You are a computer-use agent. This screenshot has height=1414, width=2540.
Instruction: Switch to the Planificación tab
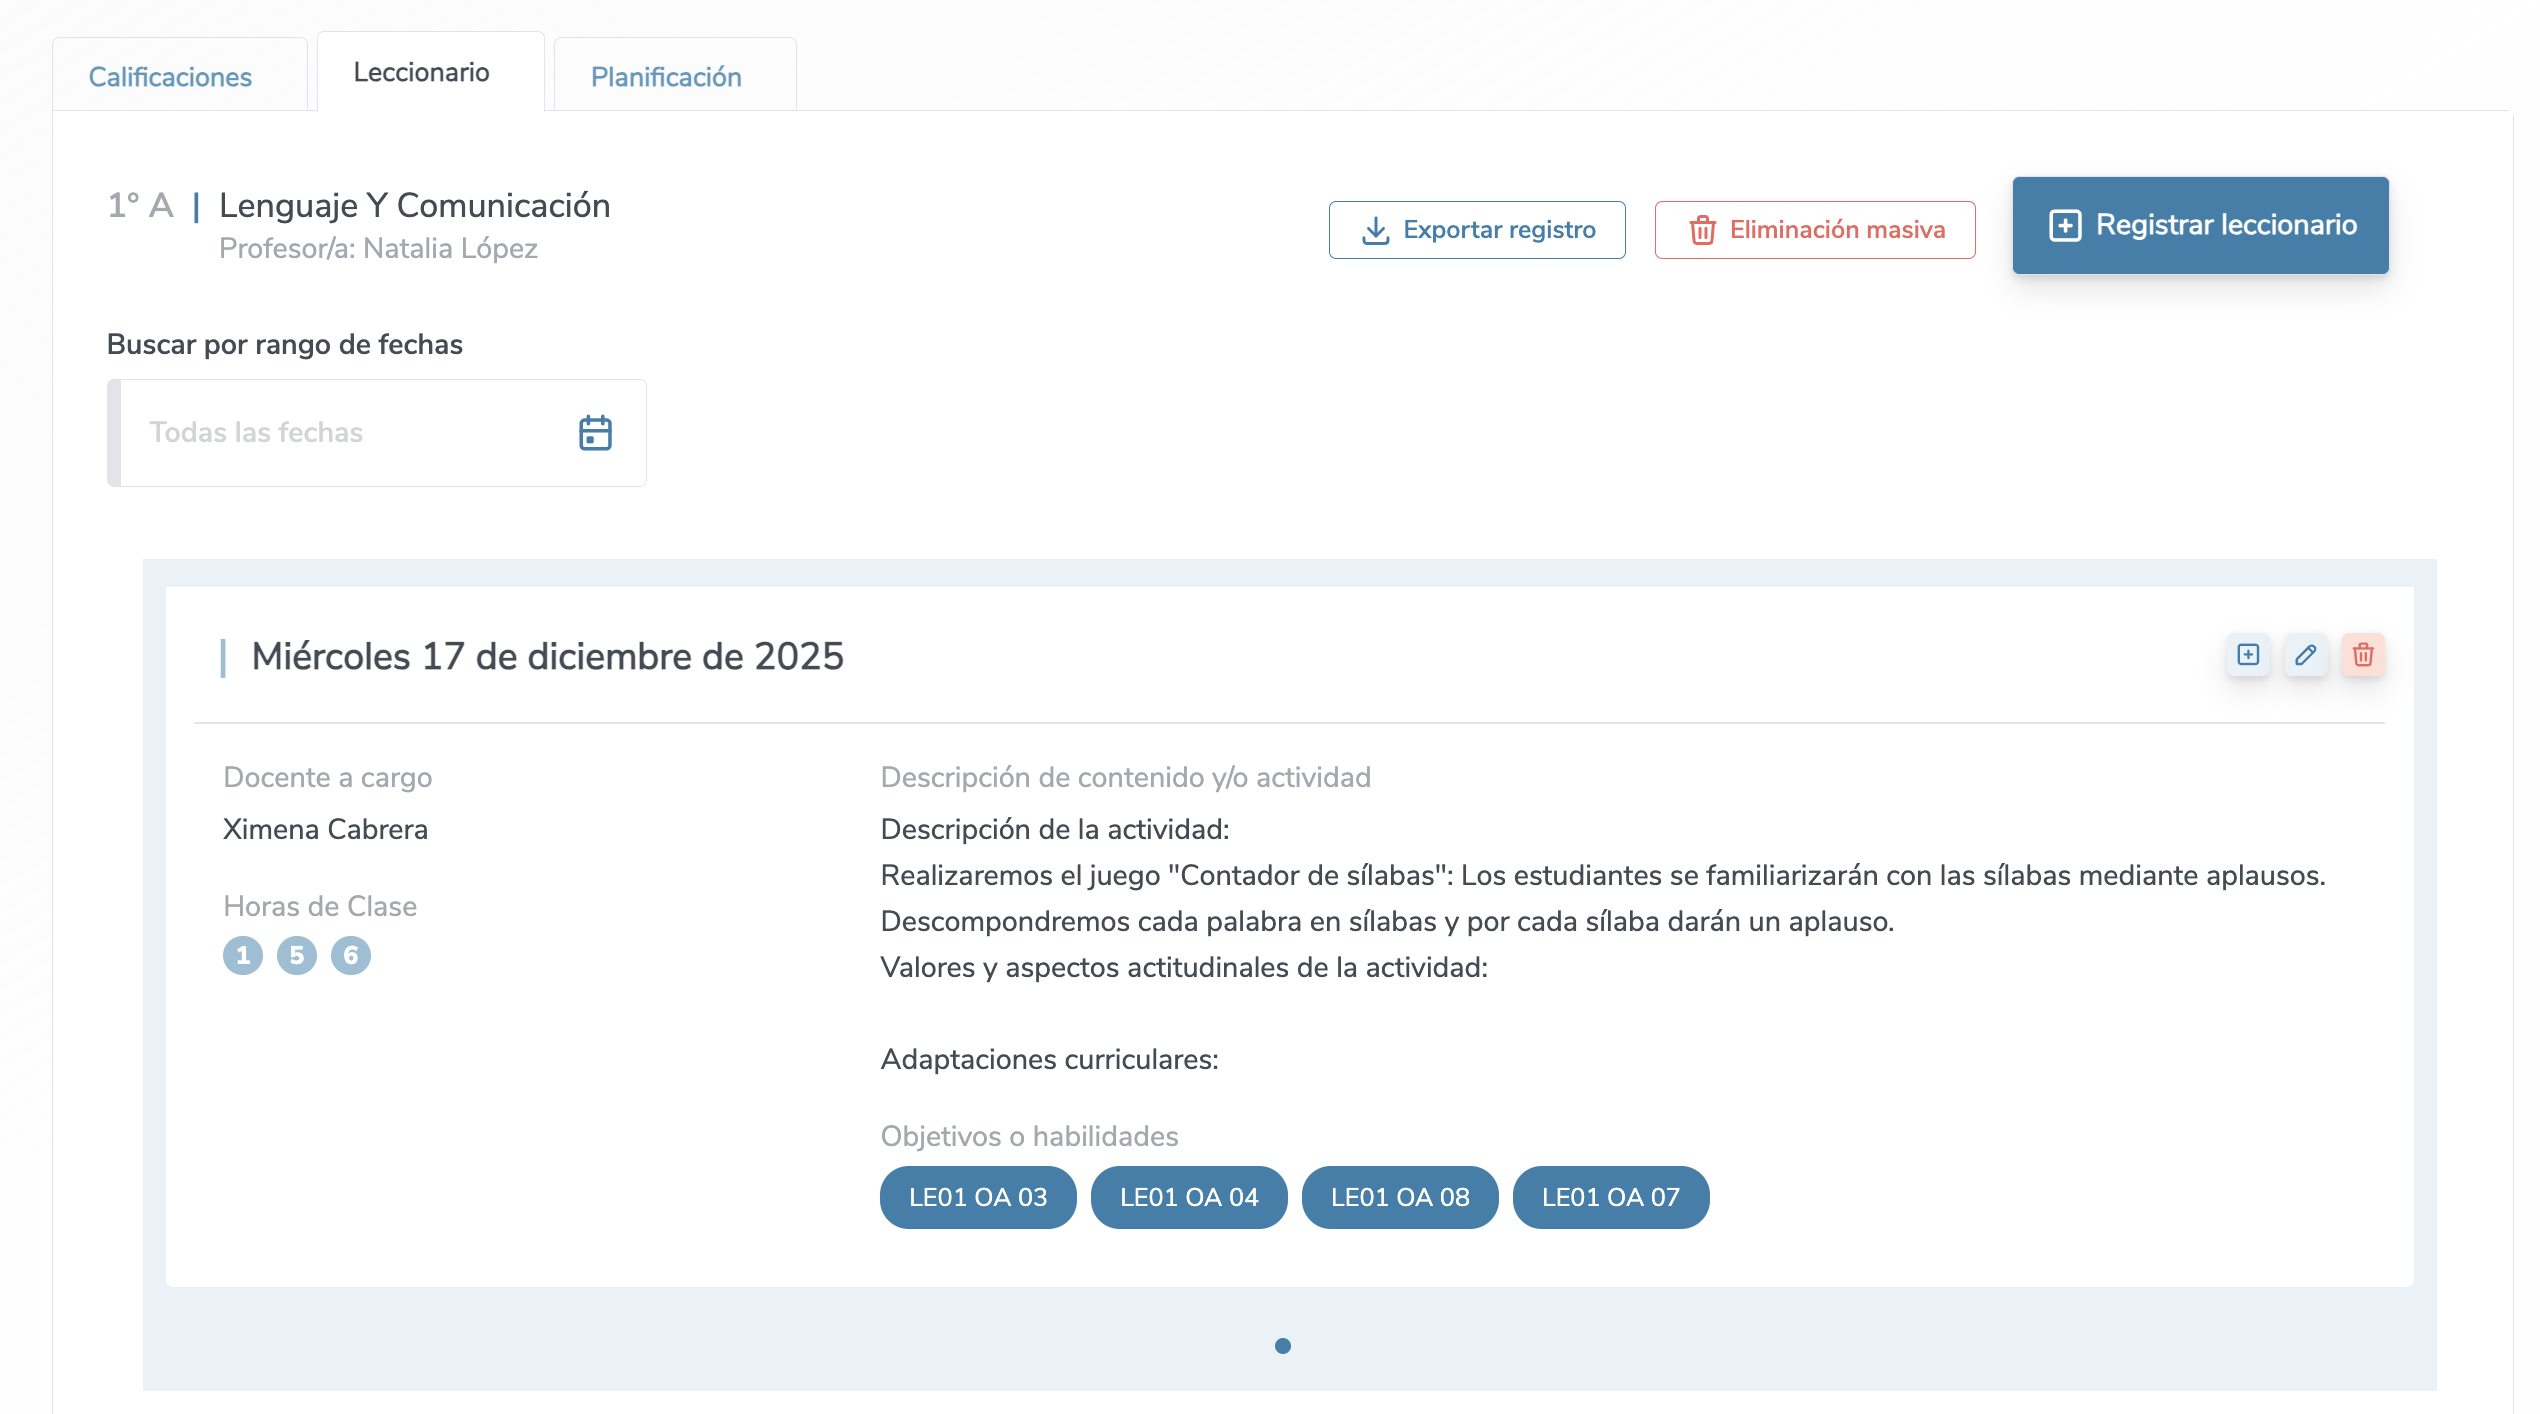tap(666, 77)
